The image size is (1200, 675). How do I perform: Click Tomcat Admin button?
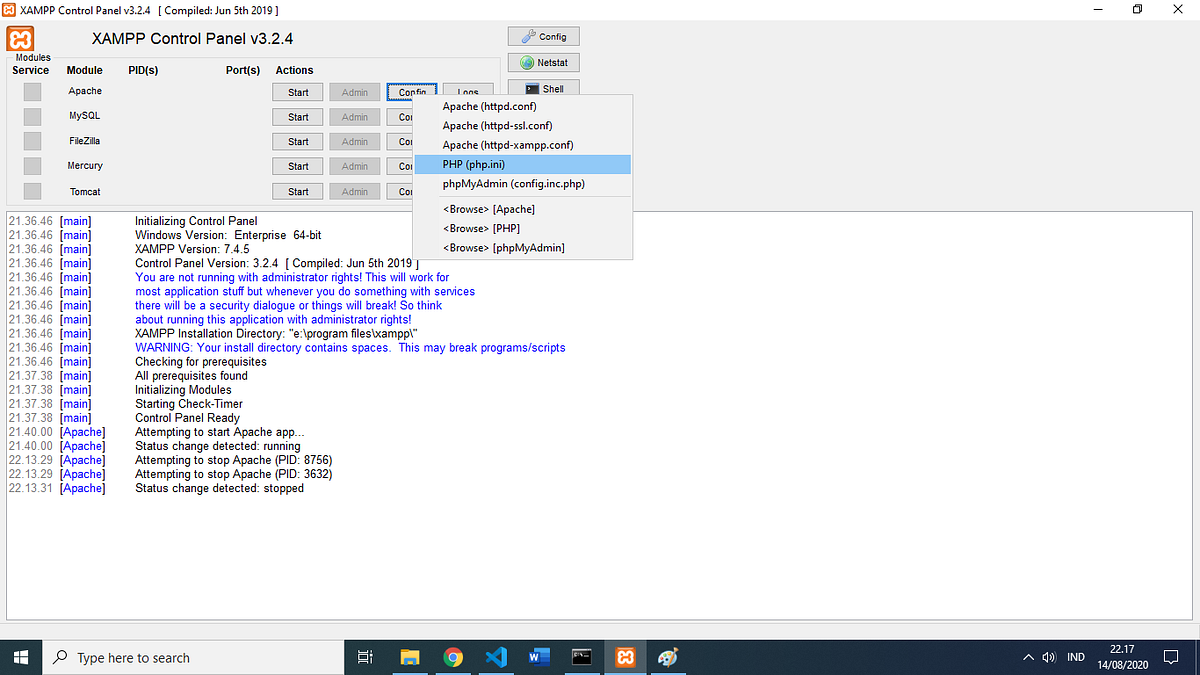(x=355, y=192)
